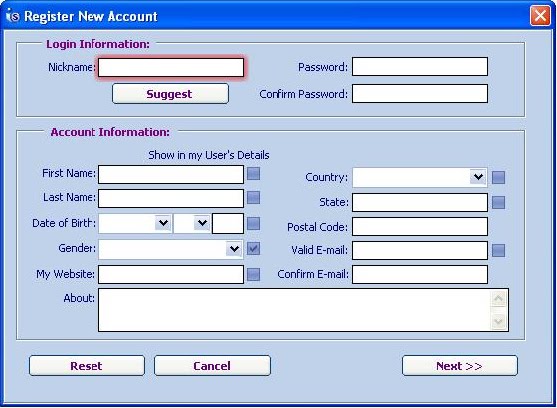Screen dimensions: 557x408
Task: Toggle show State in details checkbox
Action: point(498,202)
